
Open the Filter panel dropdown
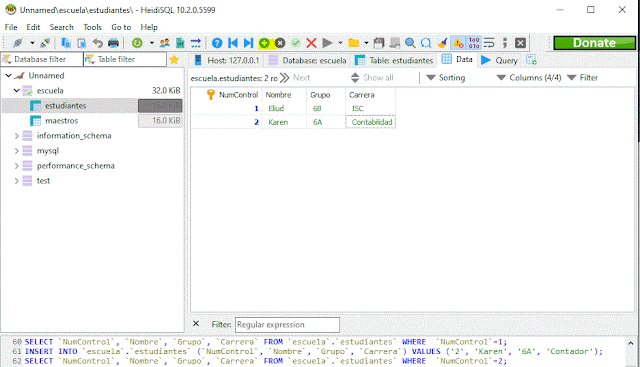582,78
